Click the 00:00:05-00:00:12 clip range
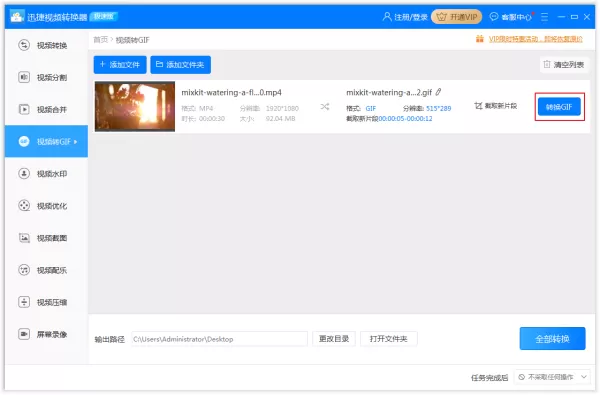This screenshot has height=395, width=600. [x=405, y=119]
